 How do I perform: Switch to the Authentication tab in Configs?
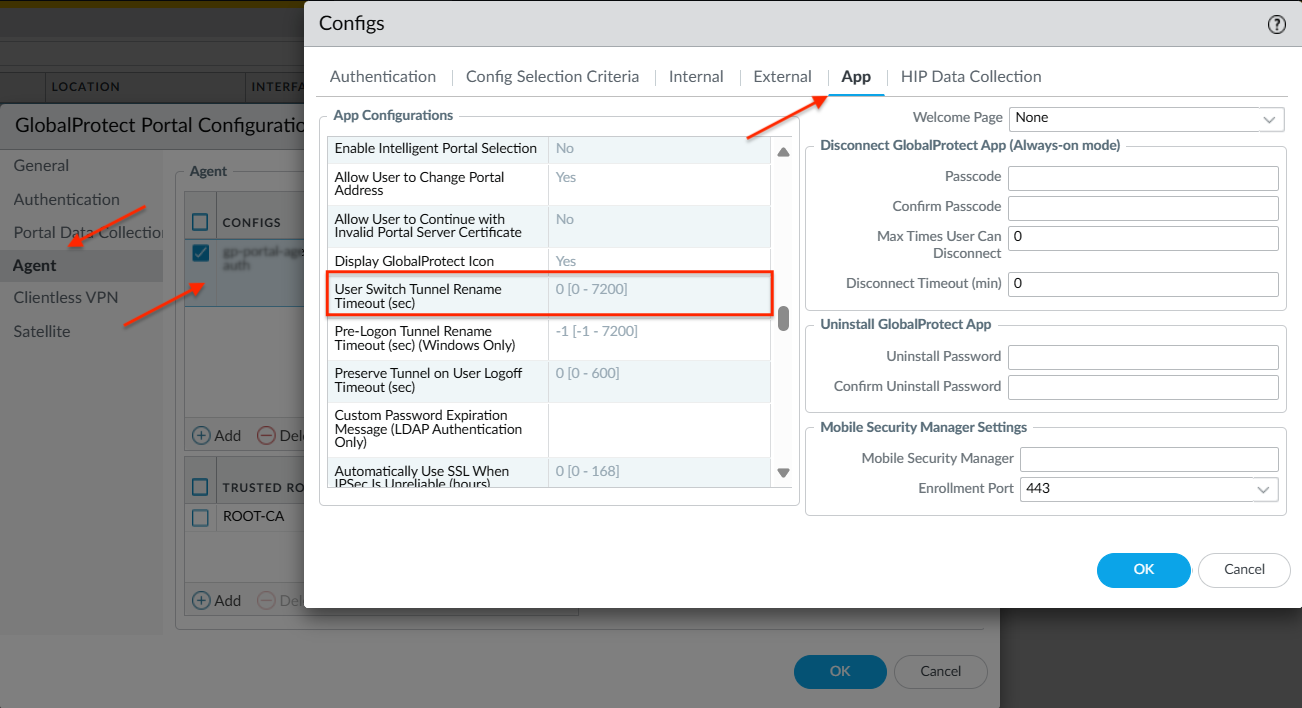[x=383, y=77]
